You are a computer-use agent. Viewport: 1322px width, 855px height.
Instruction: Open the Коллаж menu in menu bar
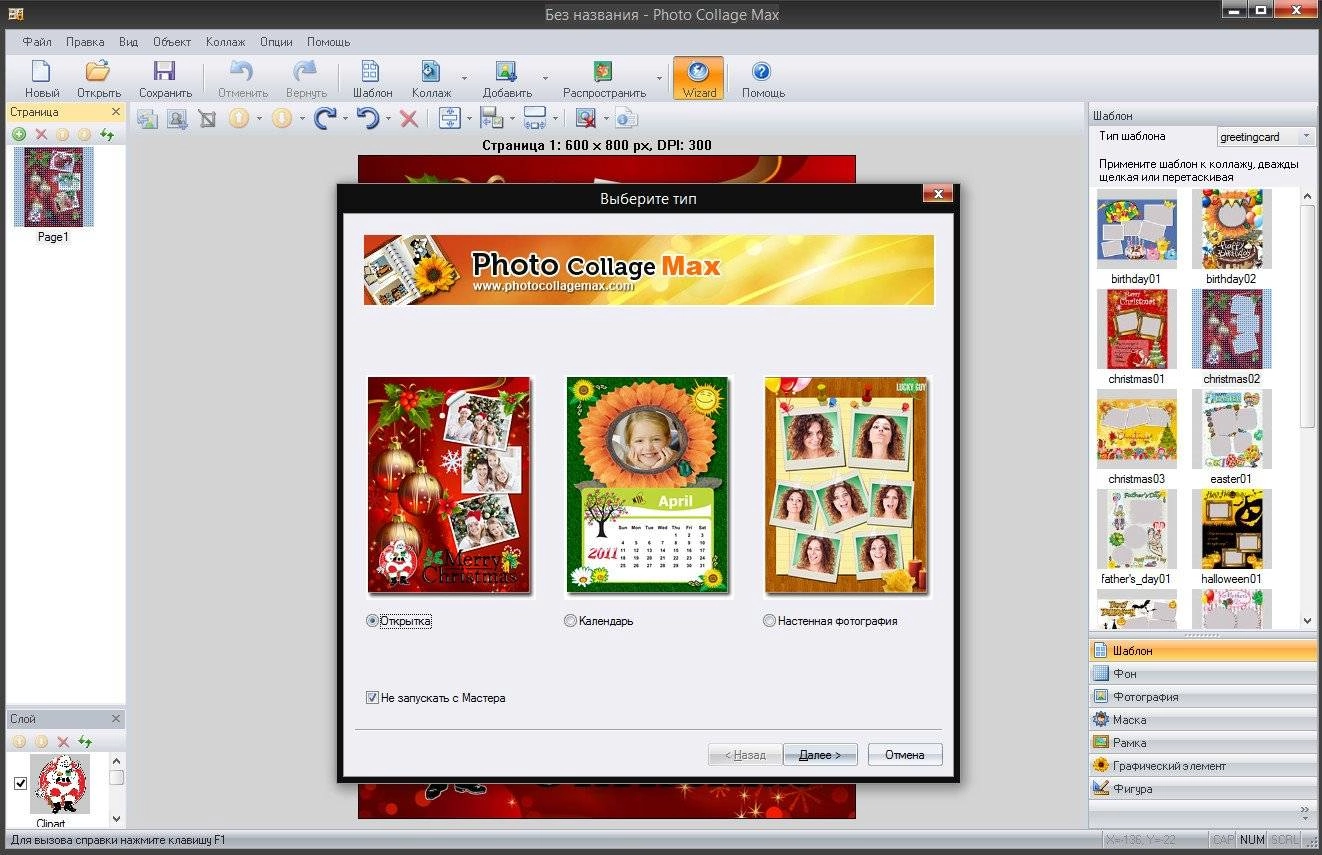(x=226, y=42)
